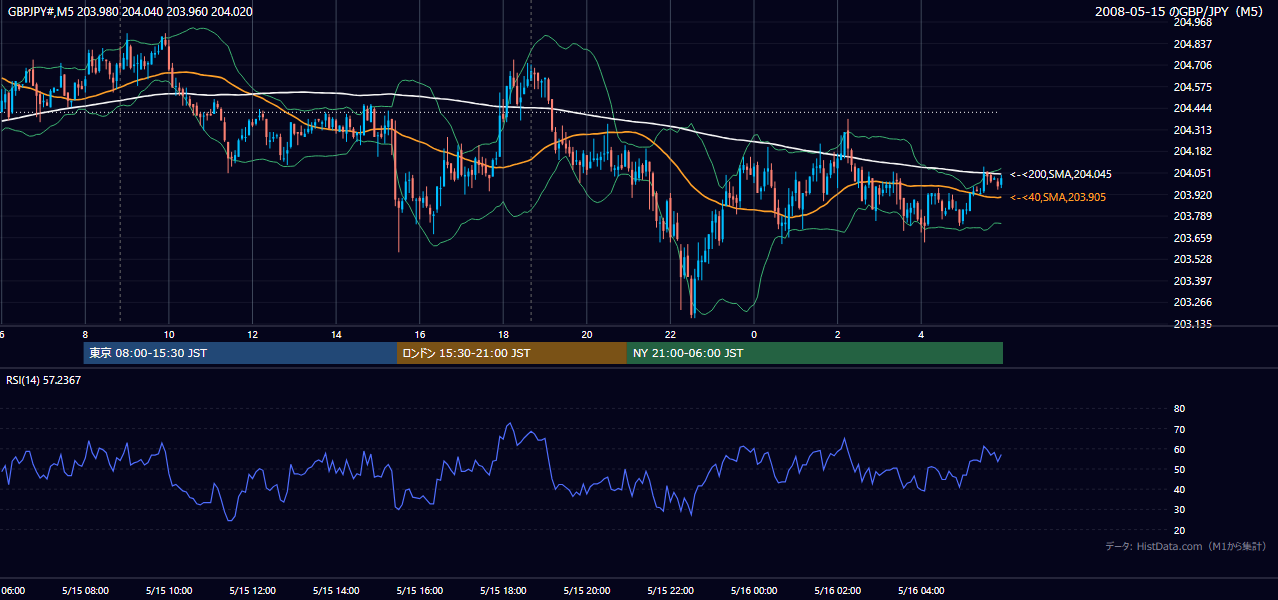Viewport: 1278px width, 600px height.
Task: Click hour label 0 below price chart
Action: tap(754, 334)
